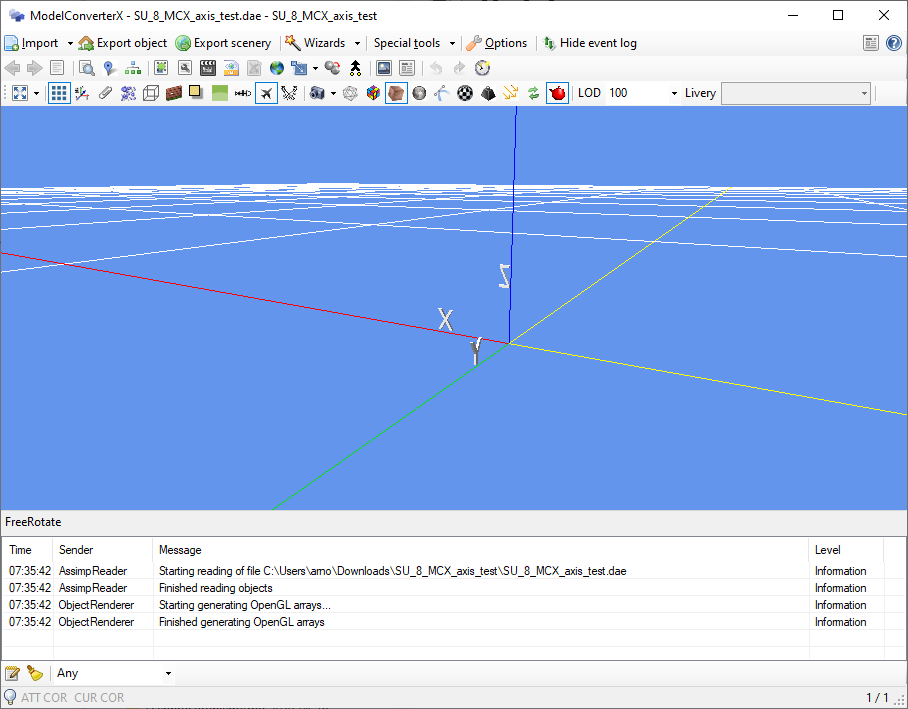Toggle the event log panel icon near Help
Image resolution: width=908 pixels, height=709 pixels.
870,43
